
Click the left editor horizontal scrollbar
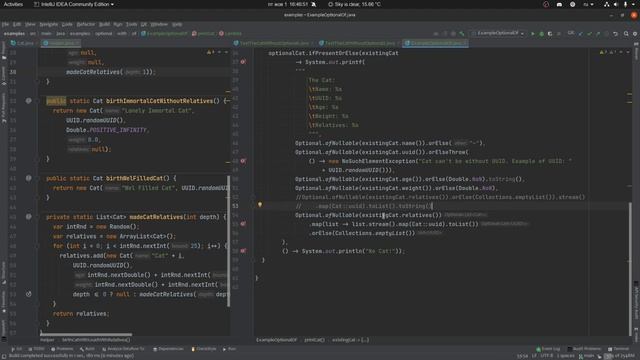[x=86, y=334]
